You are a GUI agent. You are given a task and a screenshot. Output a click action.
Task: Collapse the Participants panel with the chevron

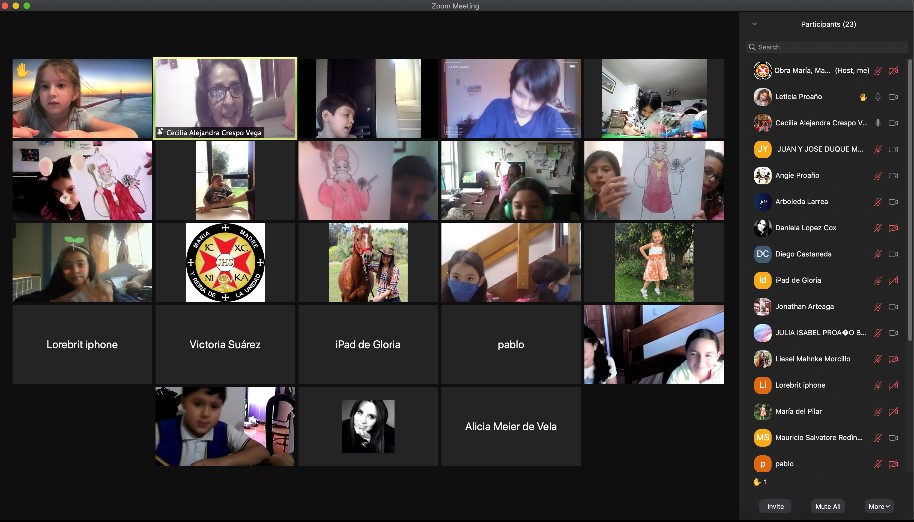[754, 24]
